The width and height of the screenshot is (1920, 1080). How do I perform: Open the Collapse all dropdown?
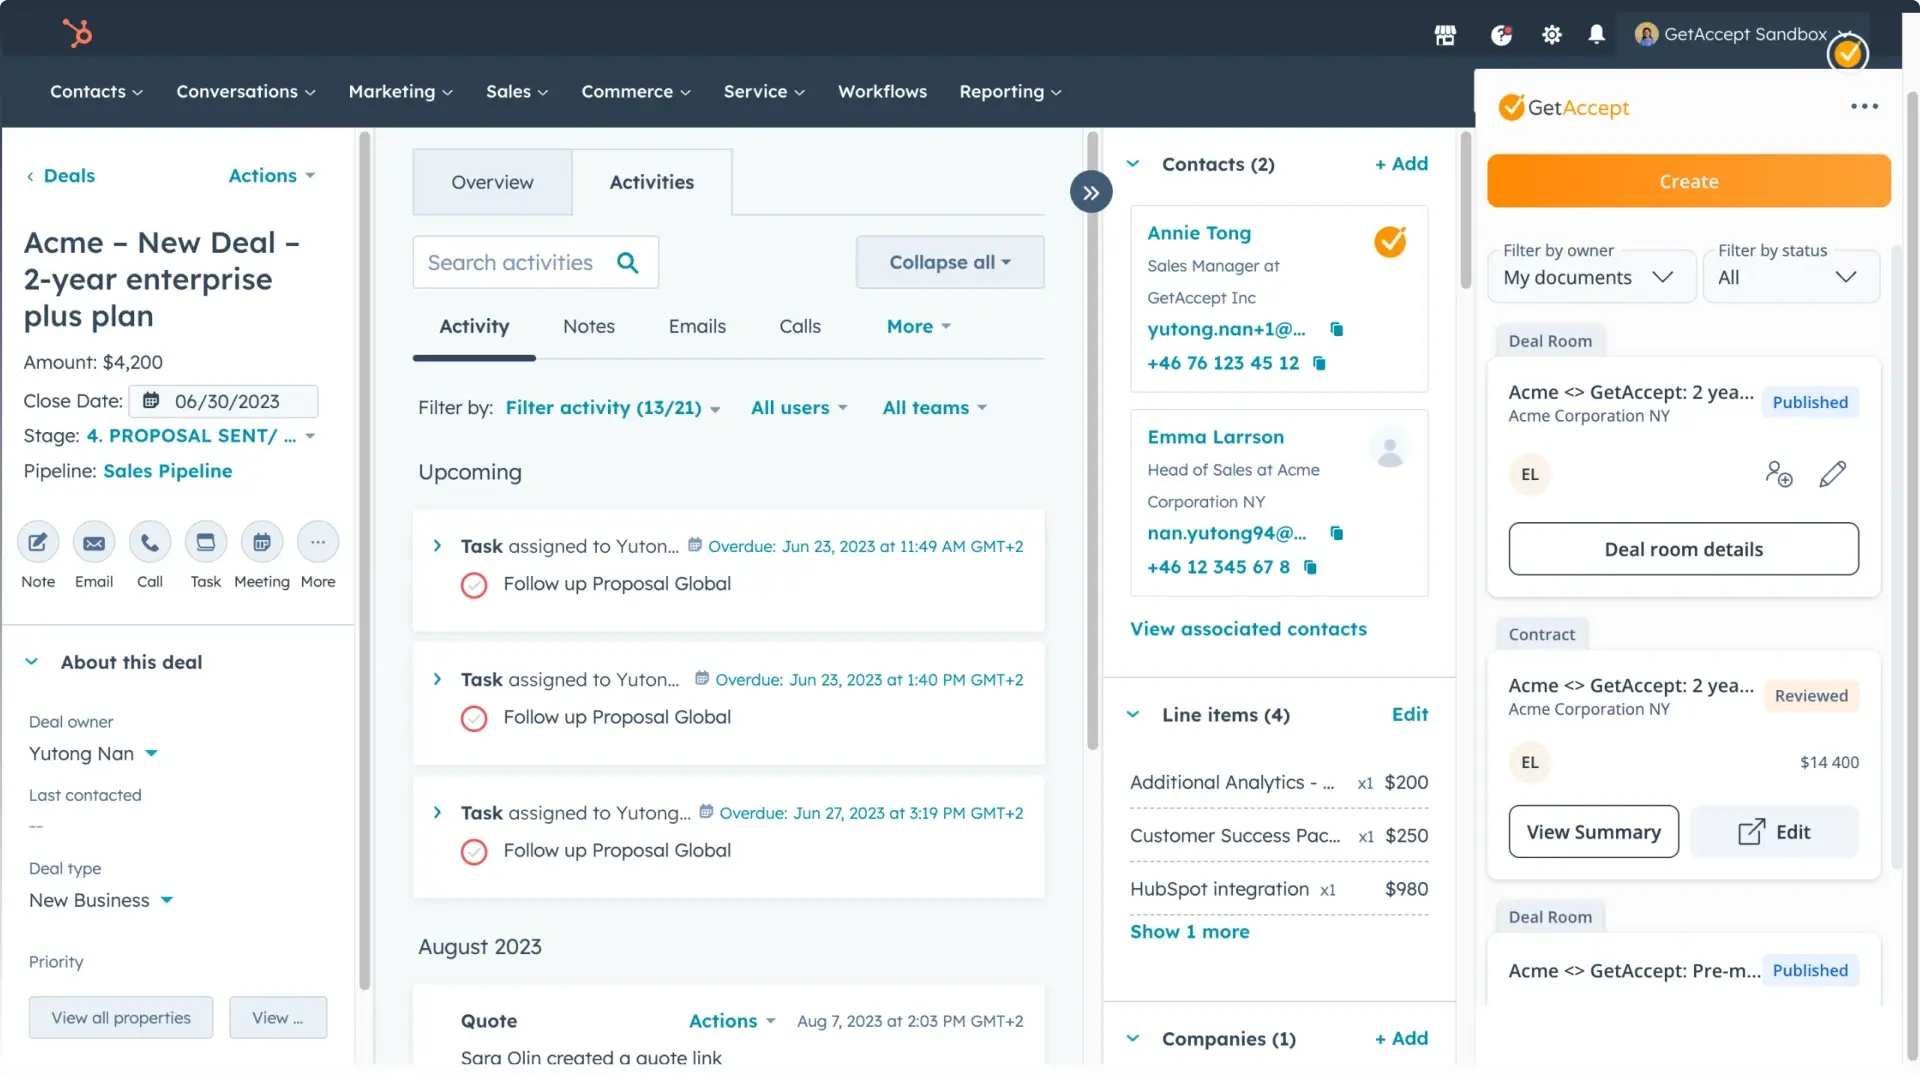950,262
